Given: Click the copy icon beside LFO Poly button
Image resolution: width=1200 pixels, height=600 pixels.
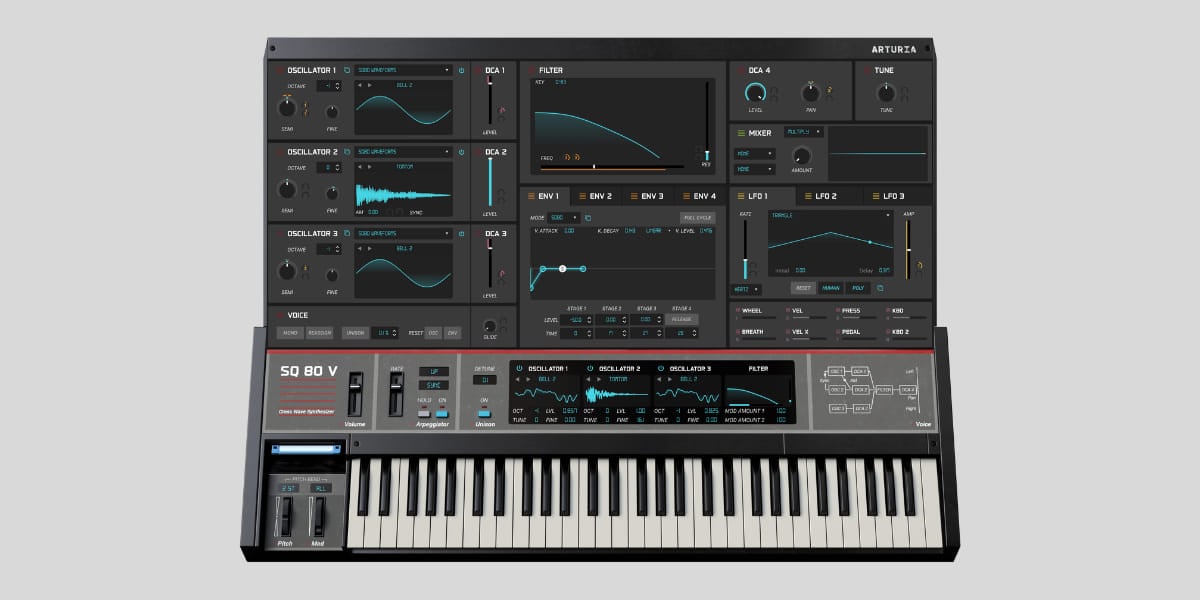Looking at the screenshot, I should click(x=880, y=288).
